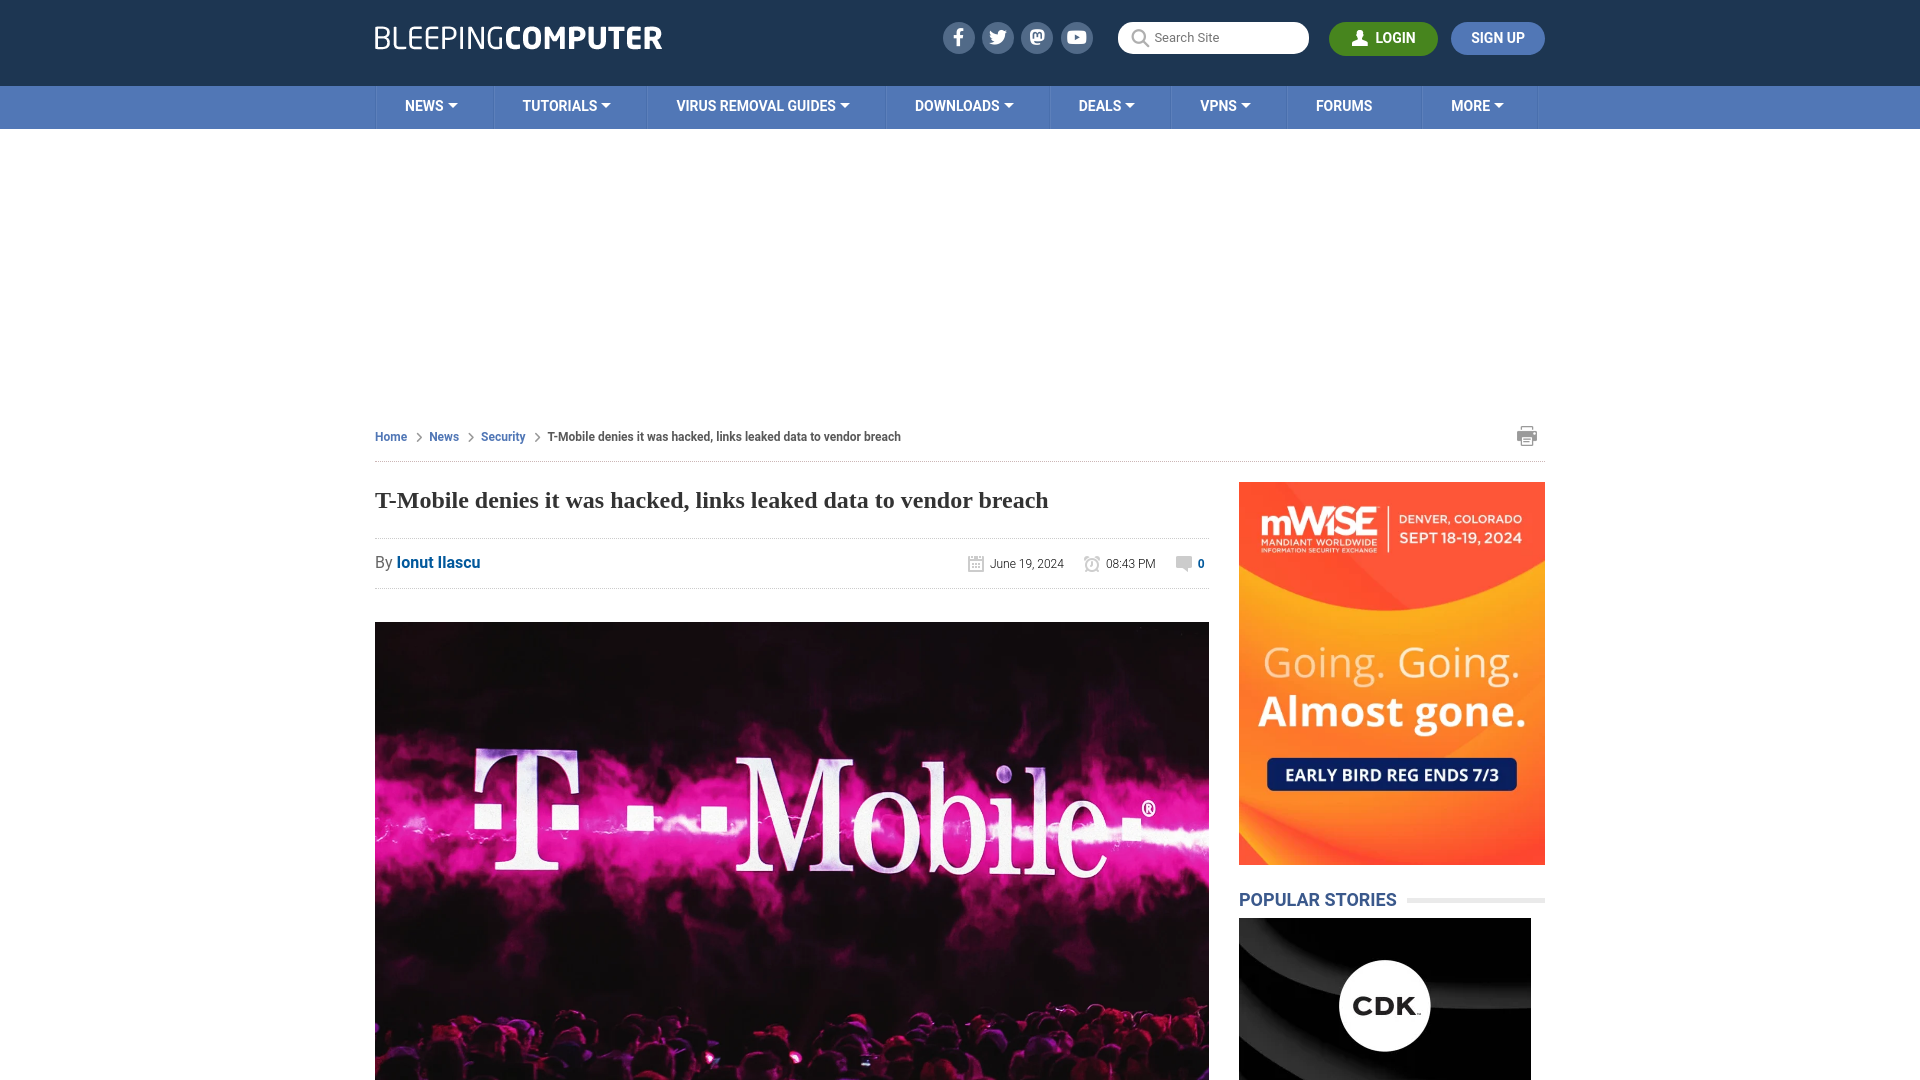Expand the TUTORIALS dropdown menu
The width and height of the screenshot is (1920, 1080).
pyautogui.click(x=564, y=105)
